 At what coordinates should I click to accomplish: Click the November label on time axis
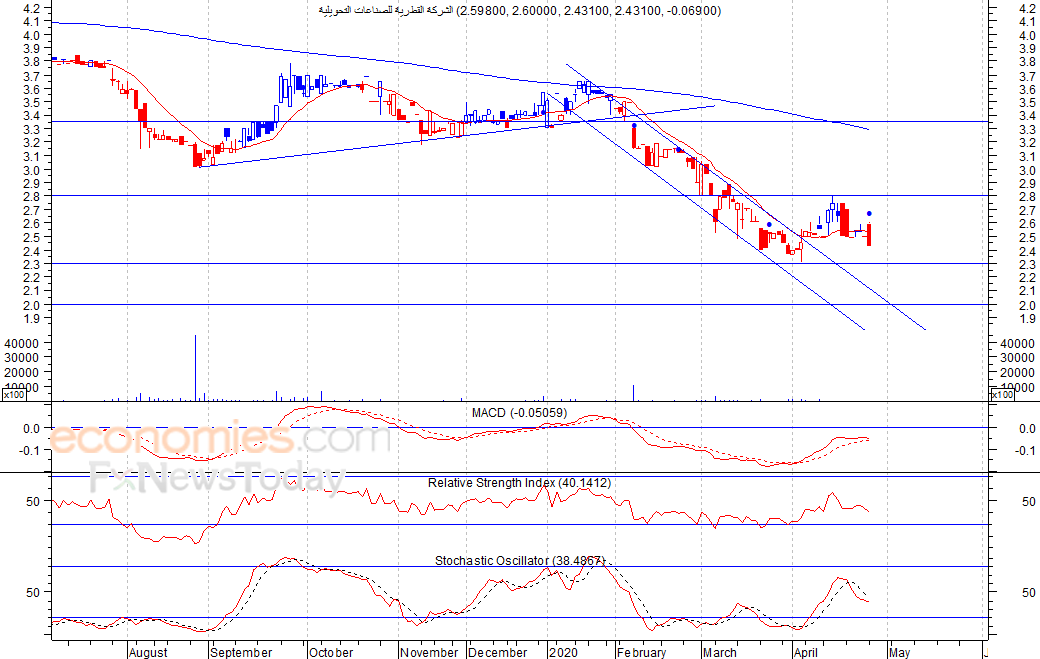tap(429, 652)
